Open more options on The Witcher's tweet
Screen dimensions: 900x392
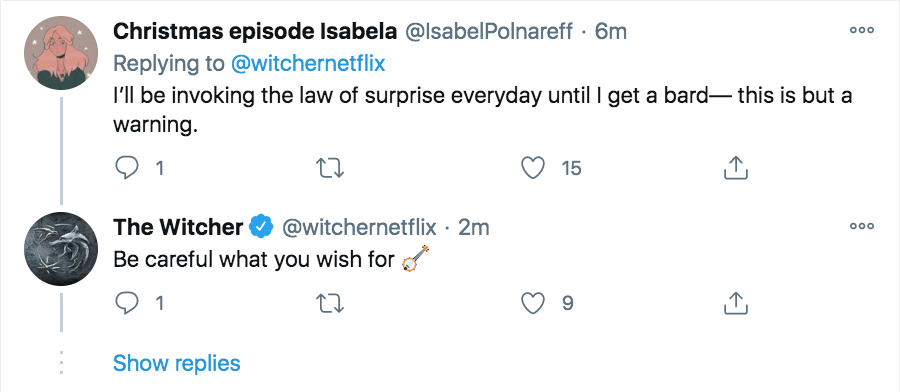tap(862, 227)
